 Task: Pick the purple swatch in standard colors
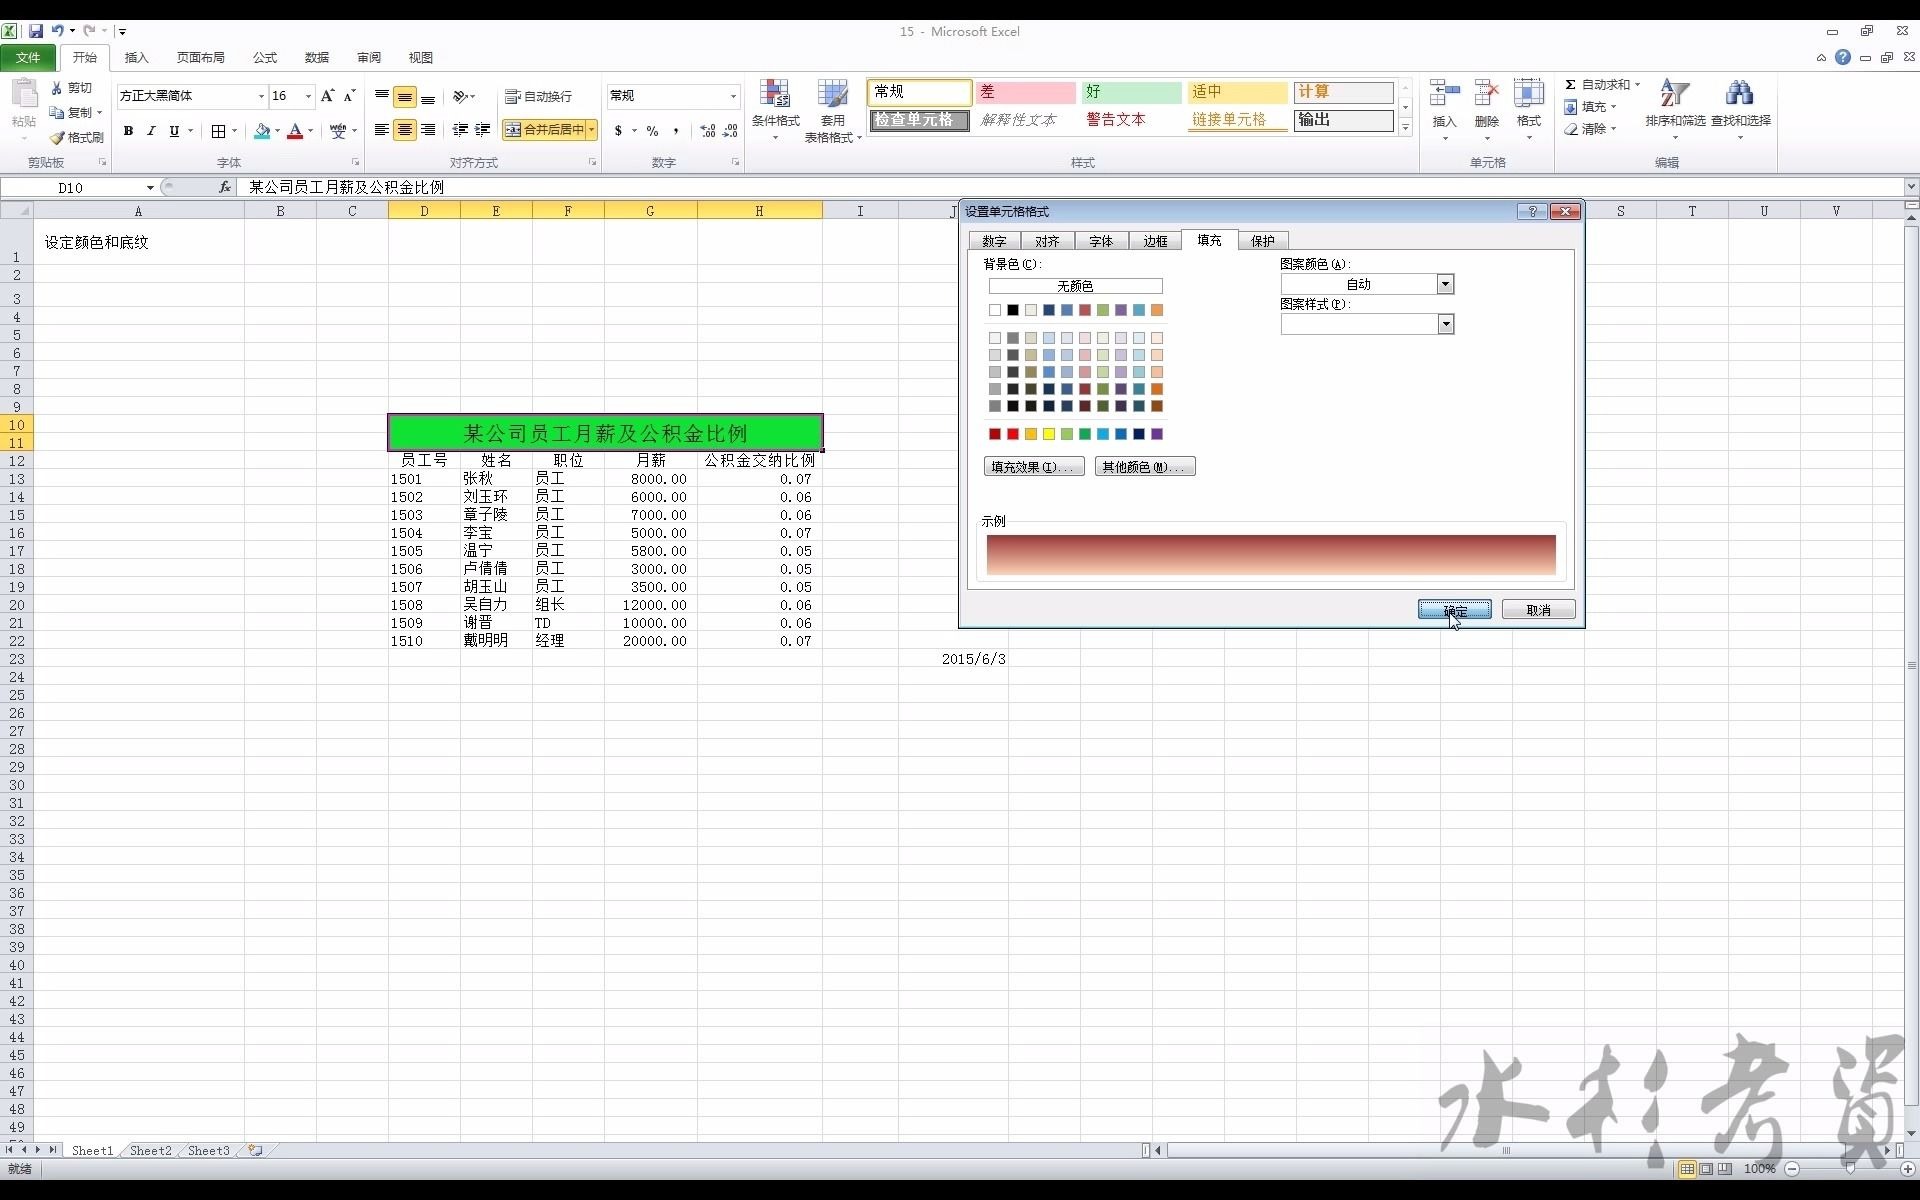click(1157, 434)
